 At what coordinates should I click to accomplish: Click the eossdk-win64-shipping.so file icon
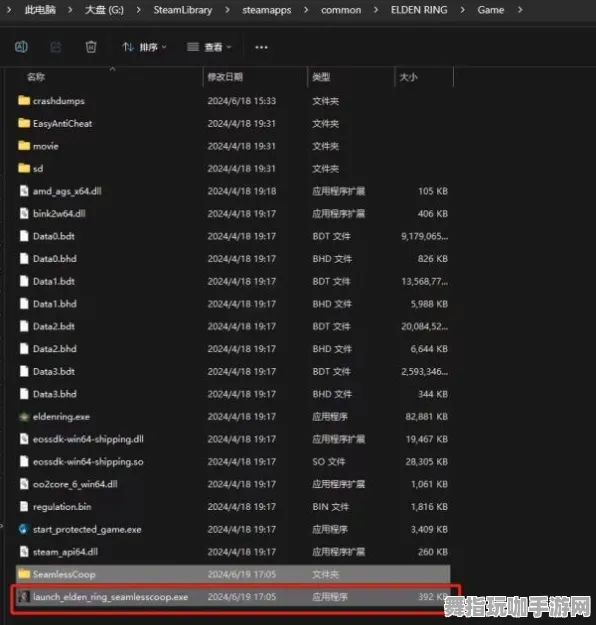pos(24,462)
